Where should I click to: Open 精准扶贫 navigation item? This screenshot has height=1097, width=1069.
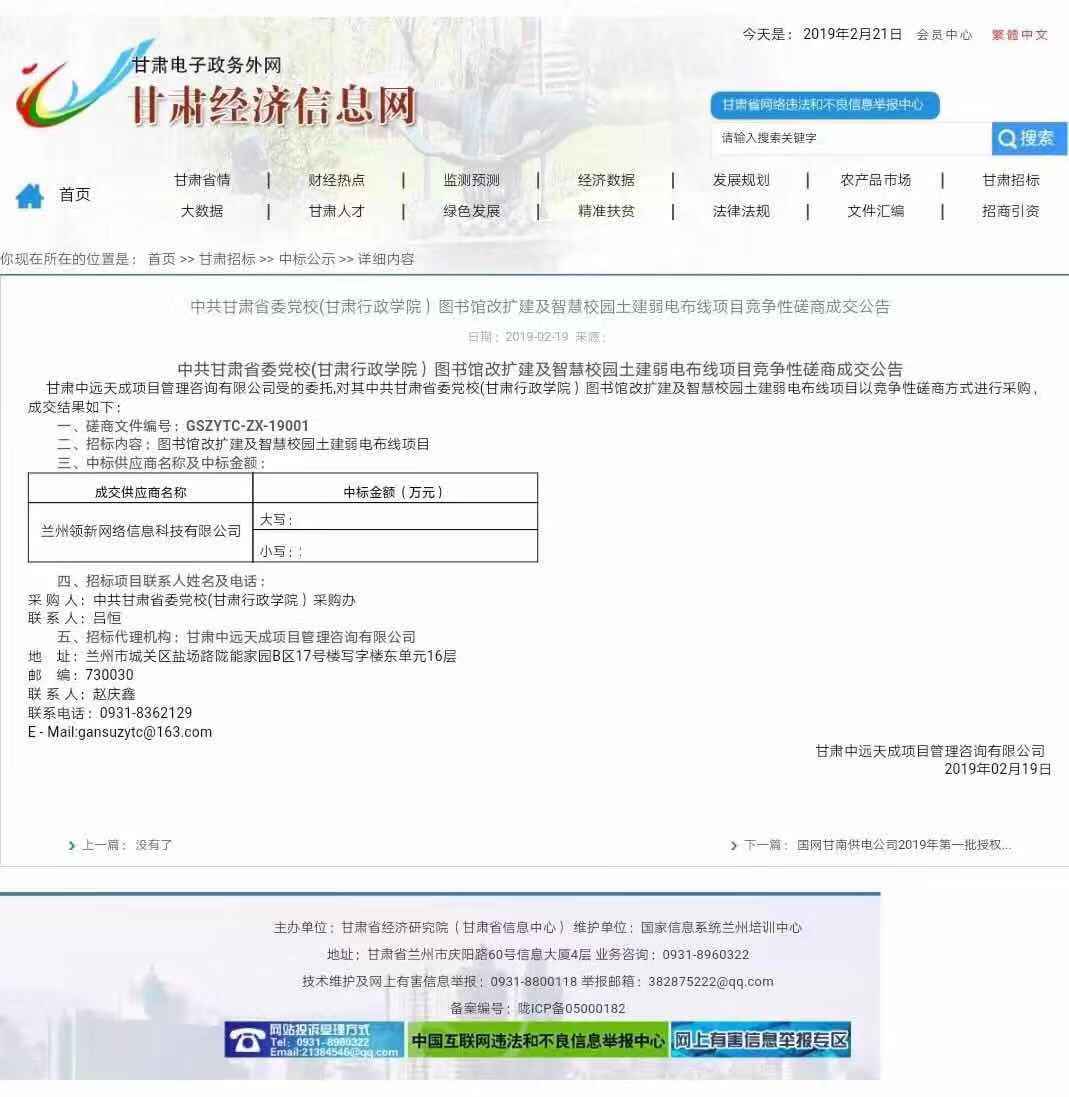click(606, 211)
